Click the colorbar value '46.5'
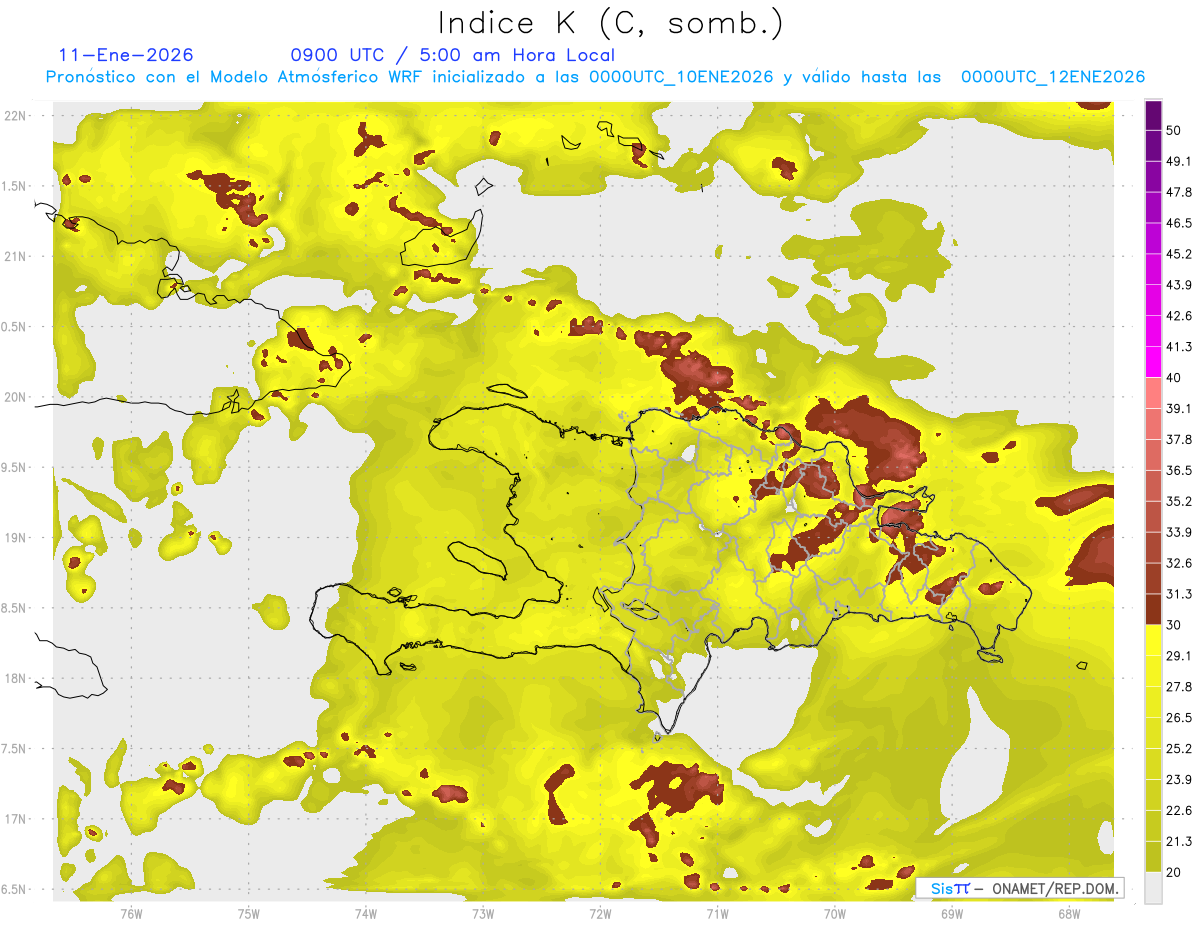 (x=1179, y=223)
